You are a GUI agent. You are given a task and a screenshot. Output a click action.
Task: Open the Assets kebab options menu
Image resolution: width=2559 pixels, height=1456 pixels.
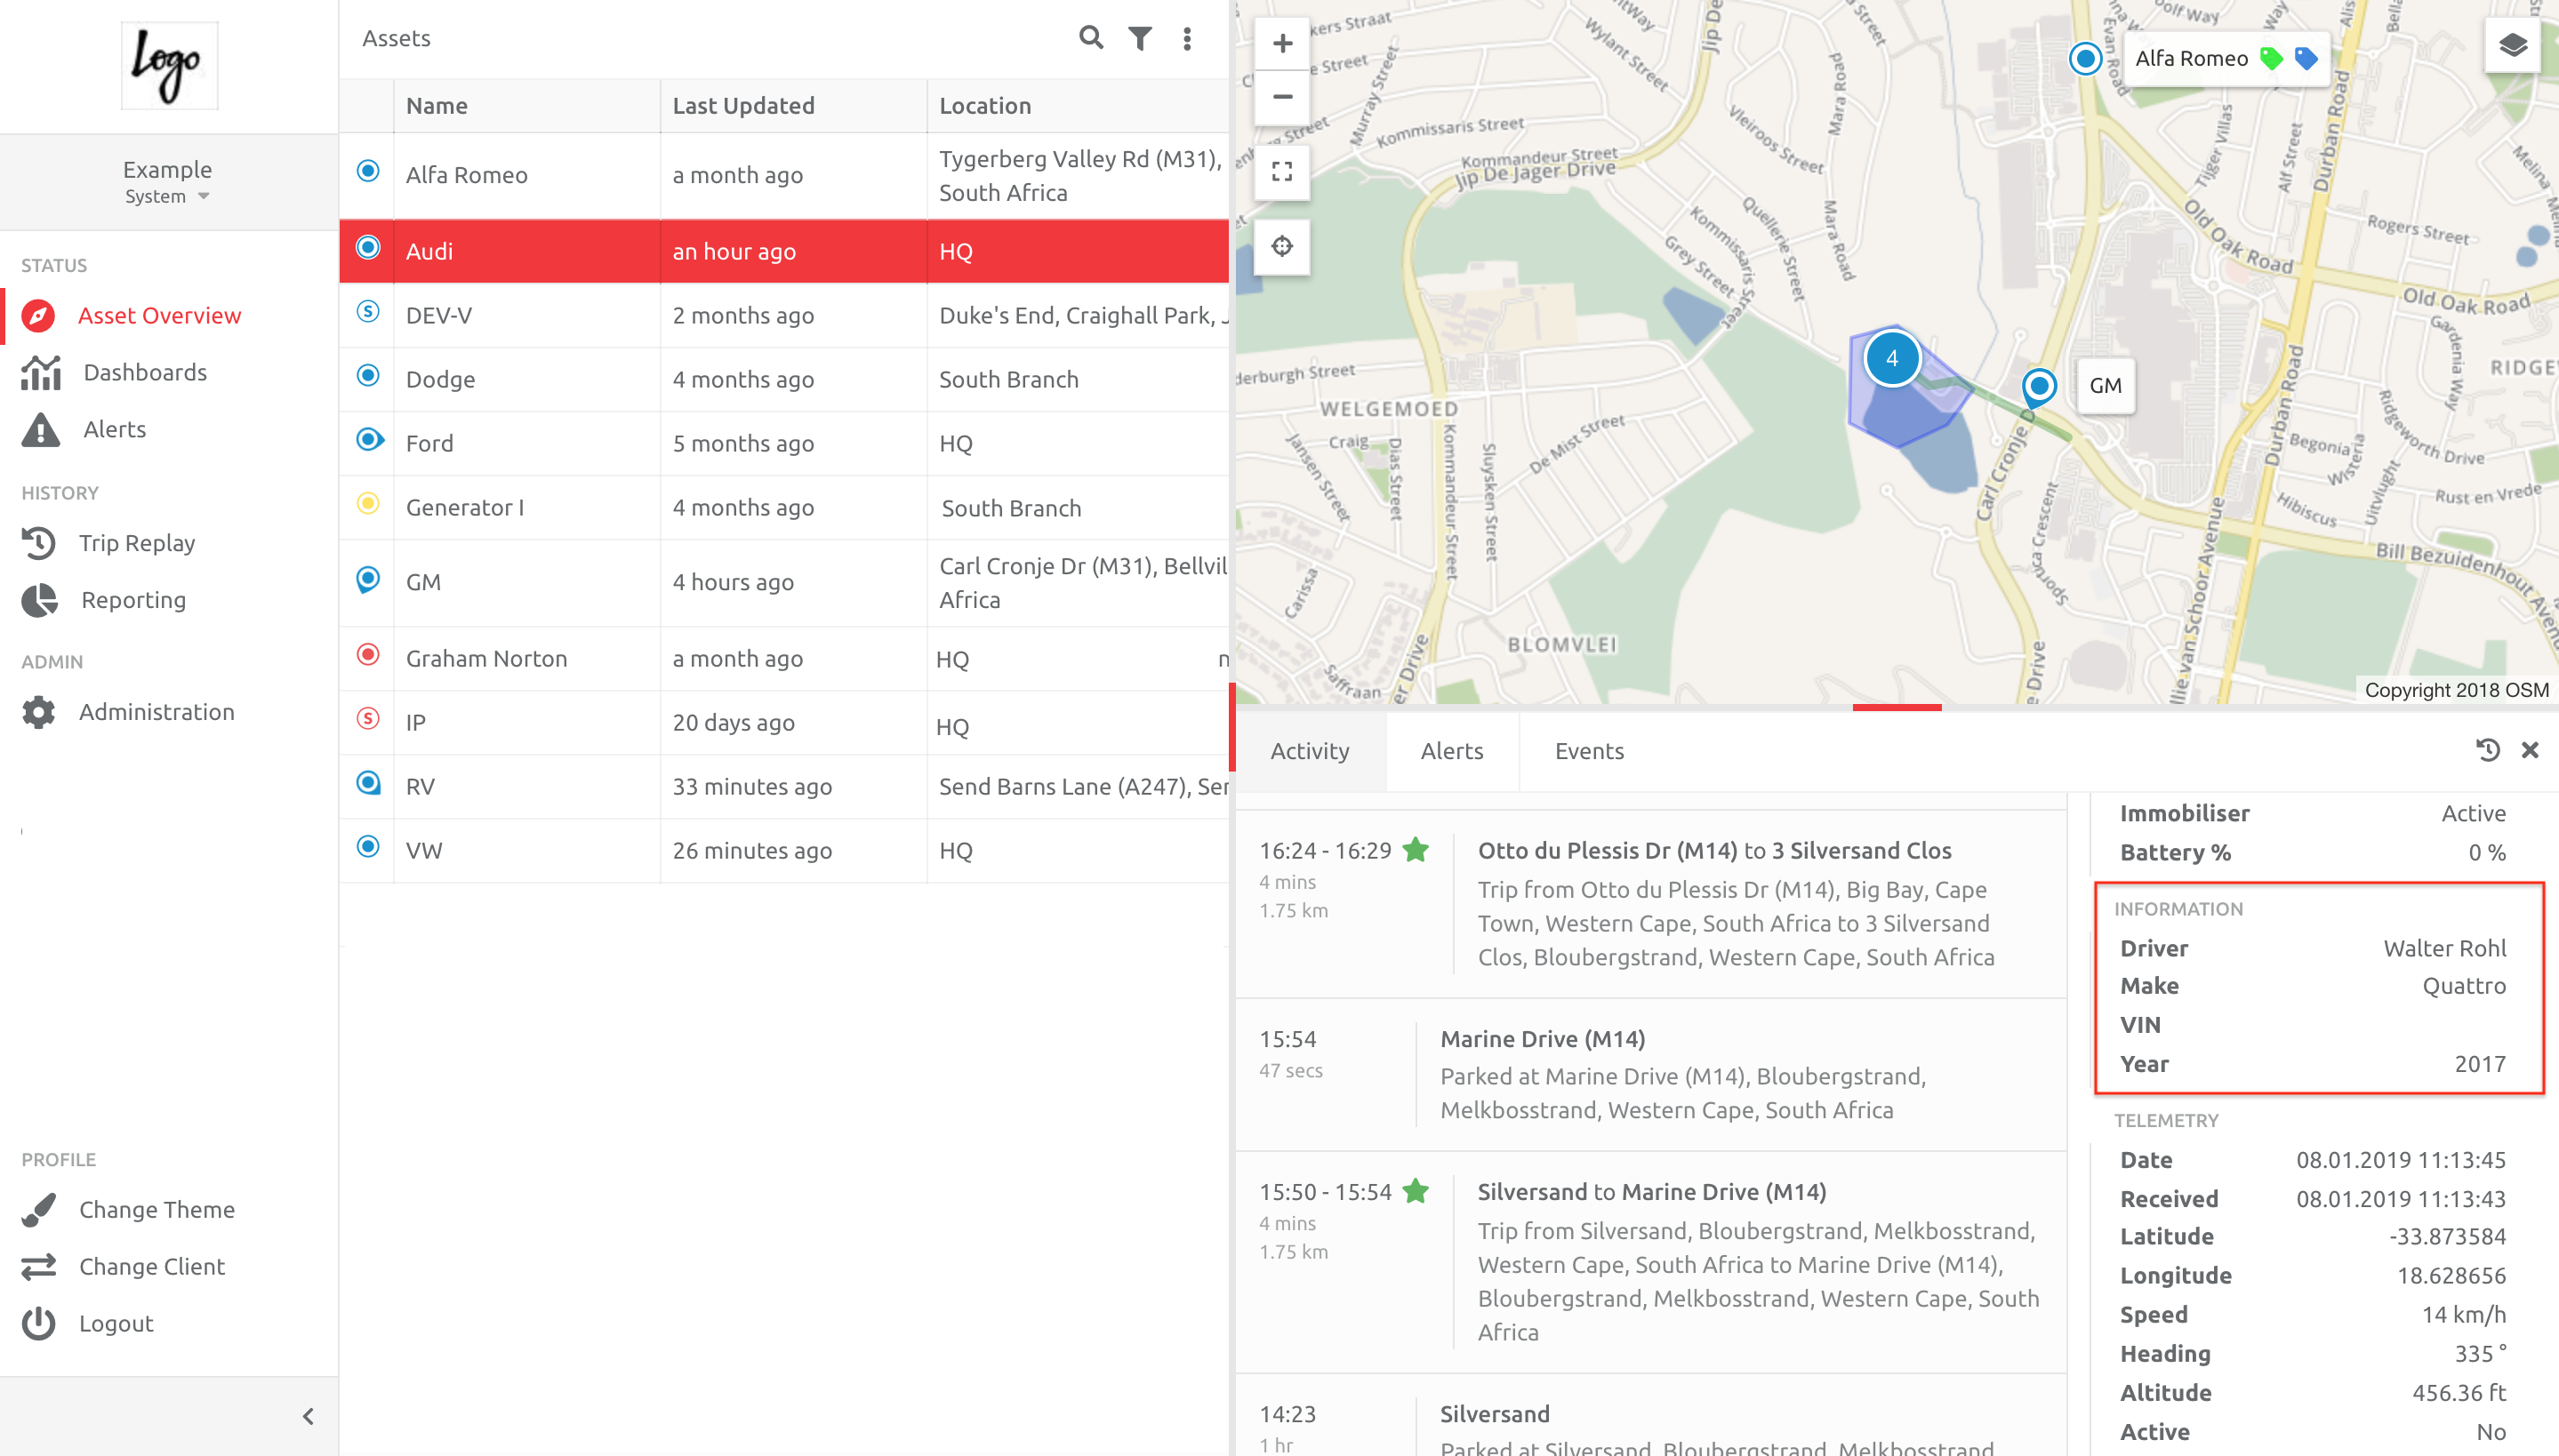click(1188, 38)
